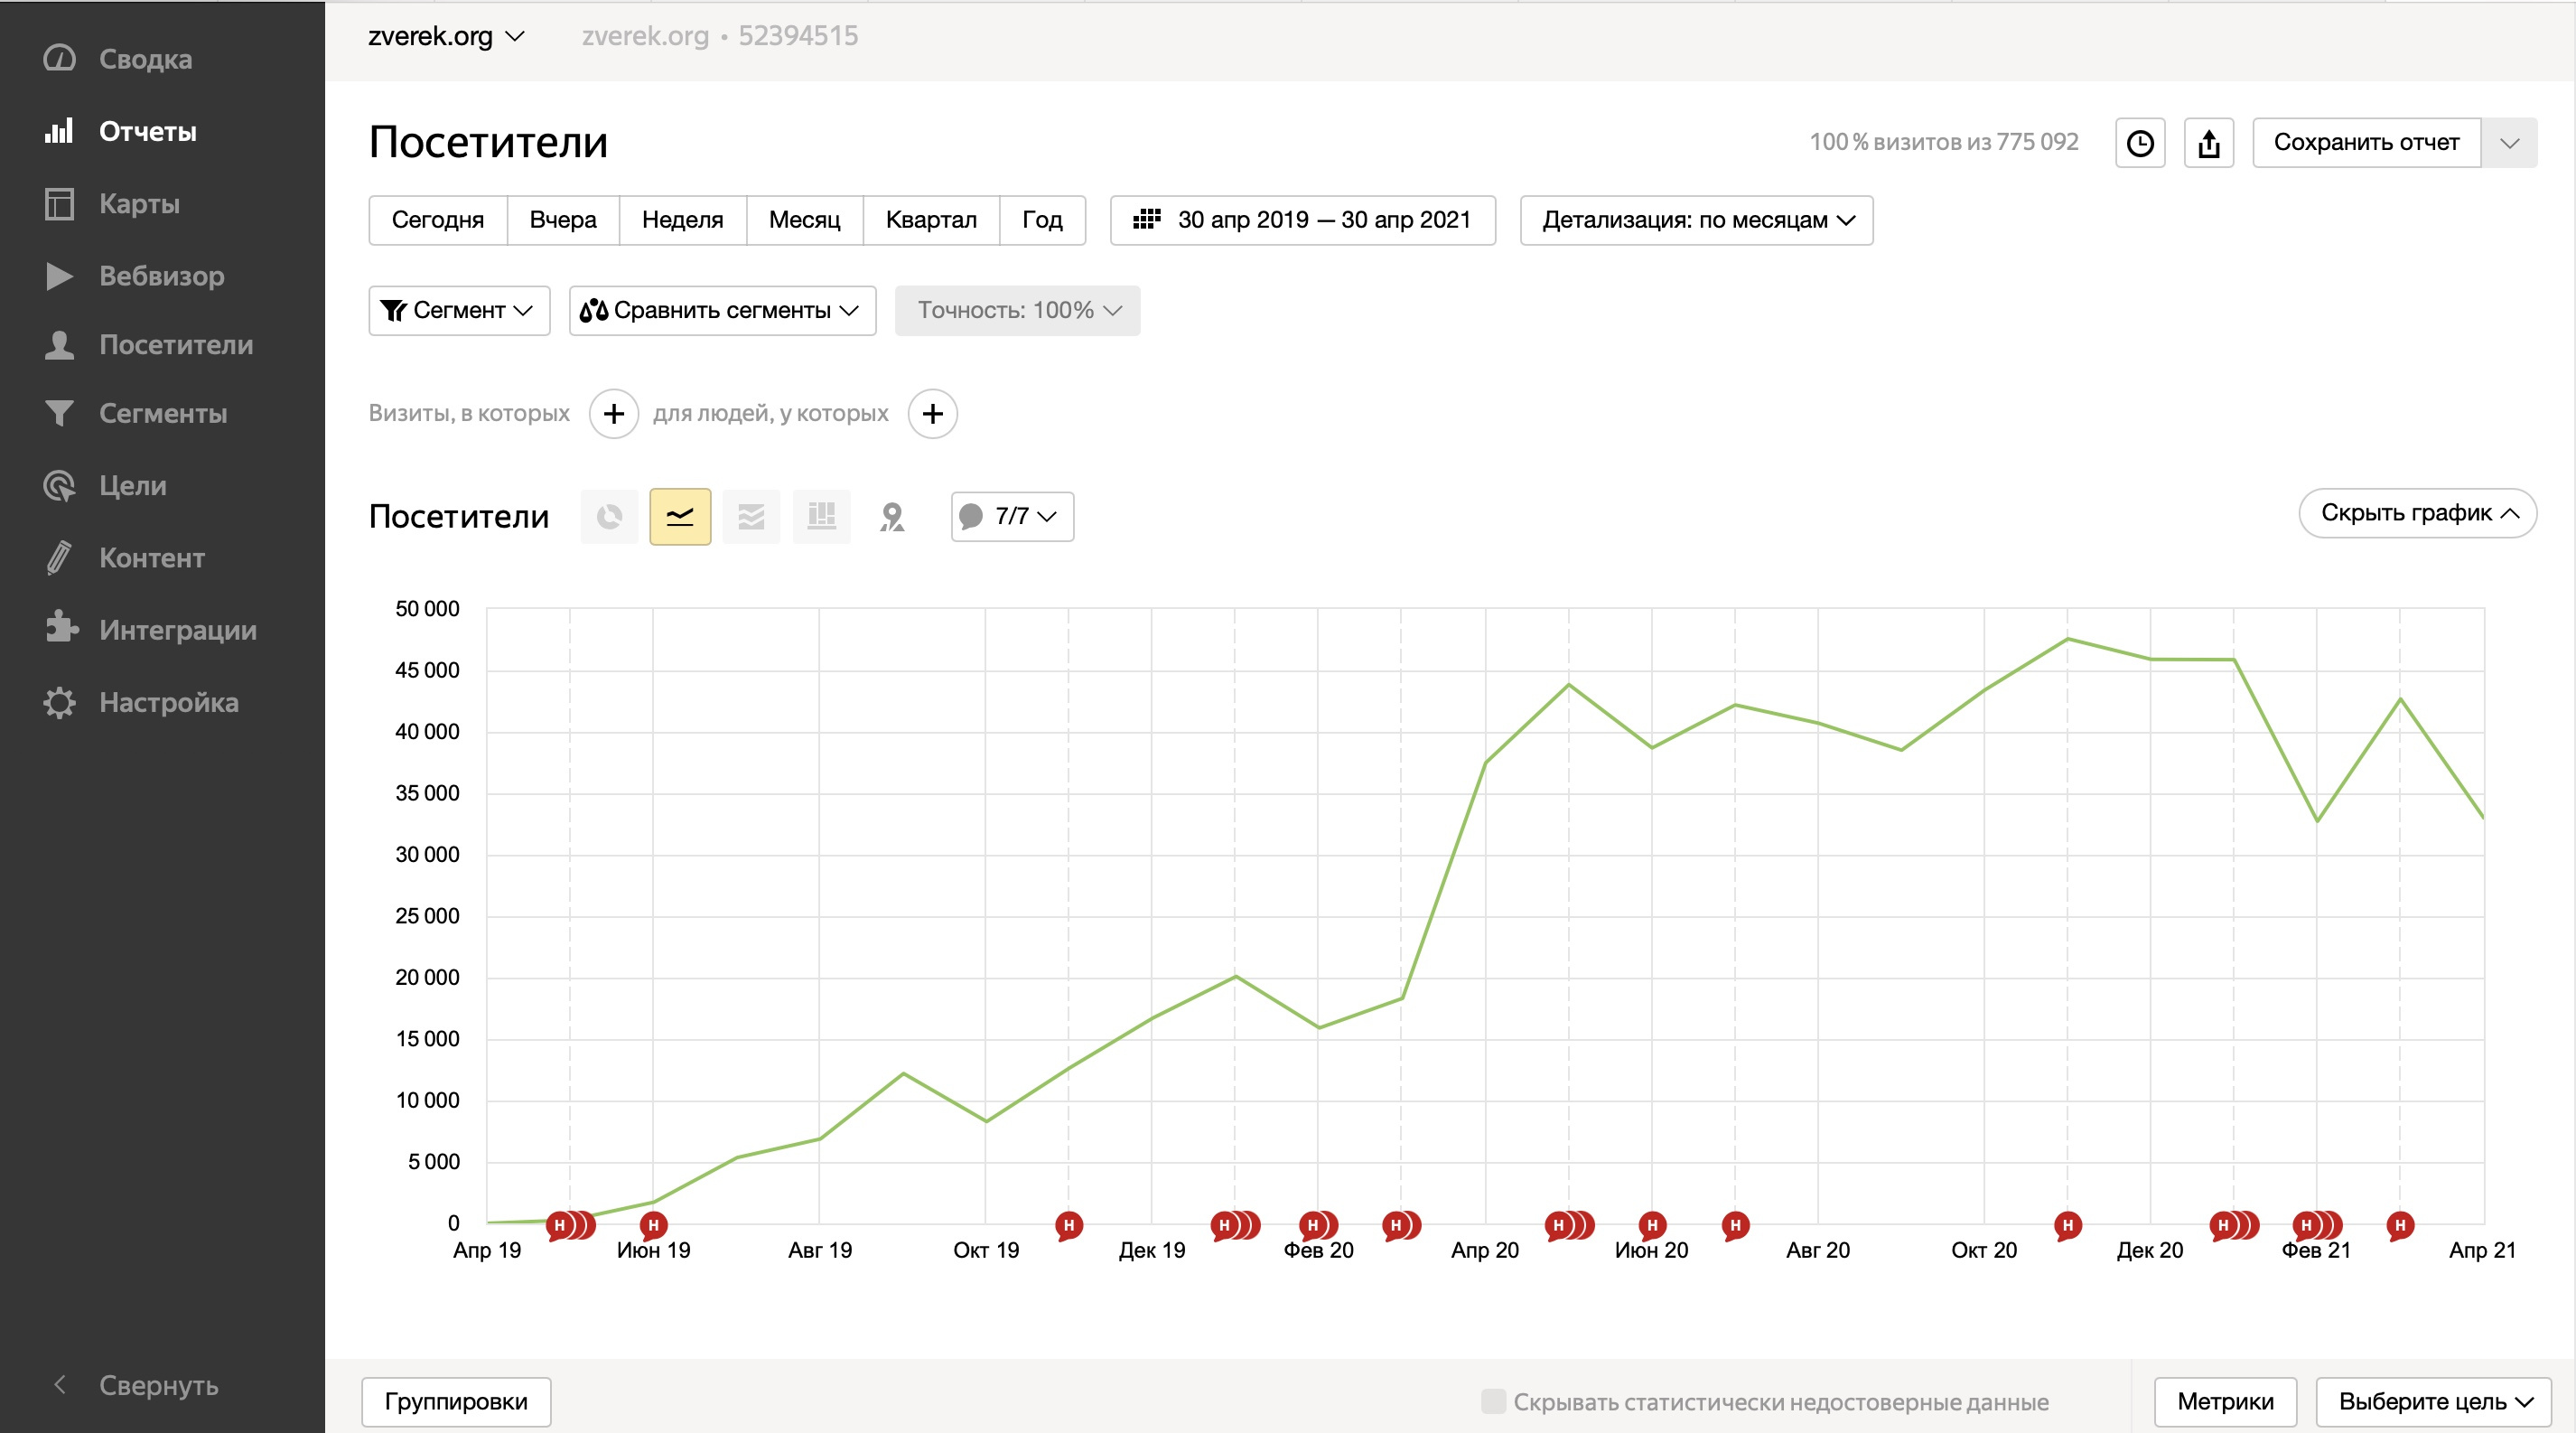
Task: Click the Группировки button
Action: click(456, 1401)
